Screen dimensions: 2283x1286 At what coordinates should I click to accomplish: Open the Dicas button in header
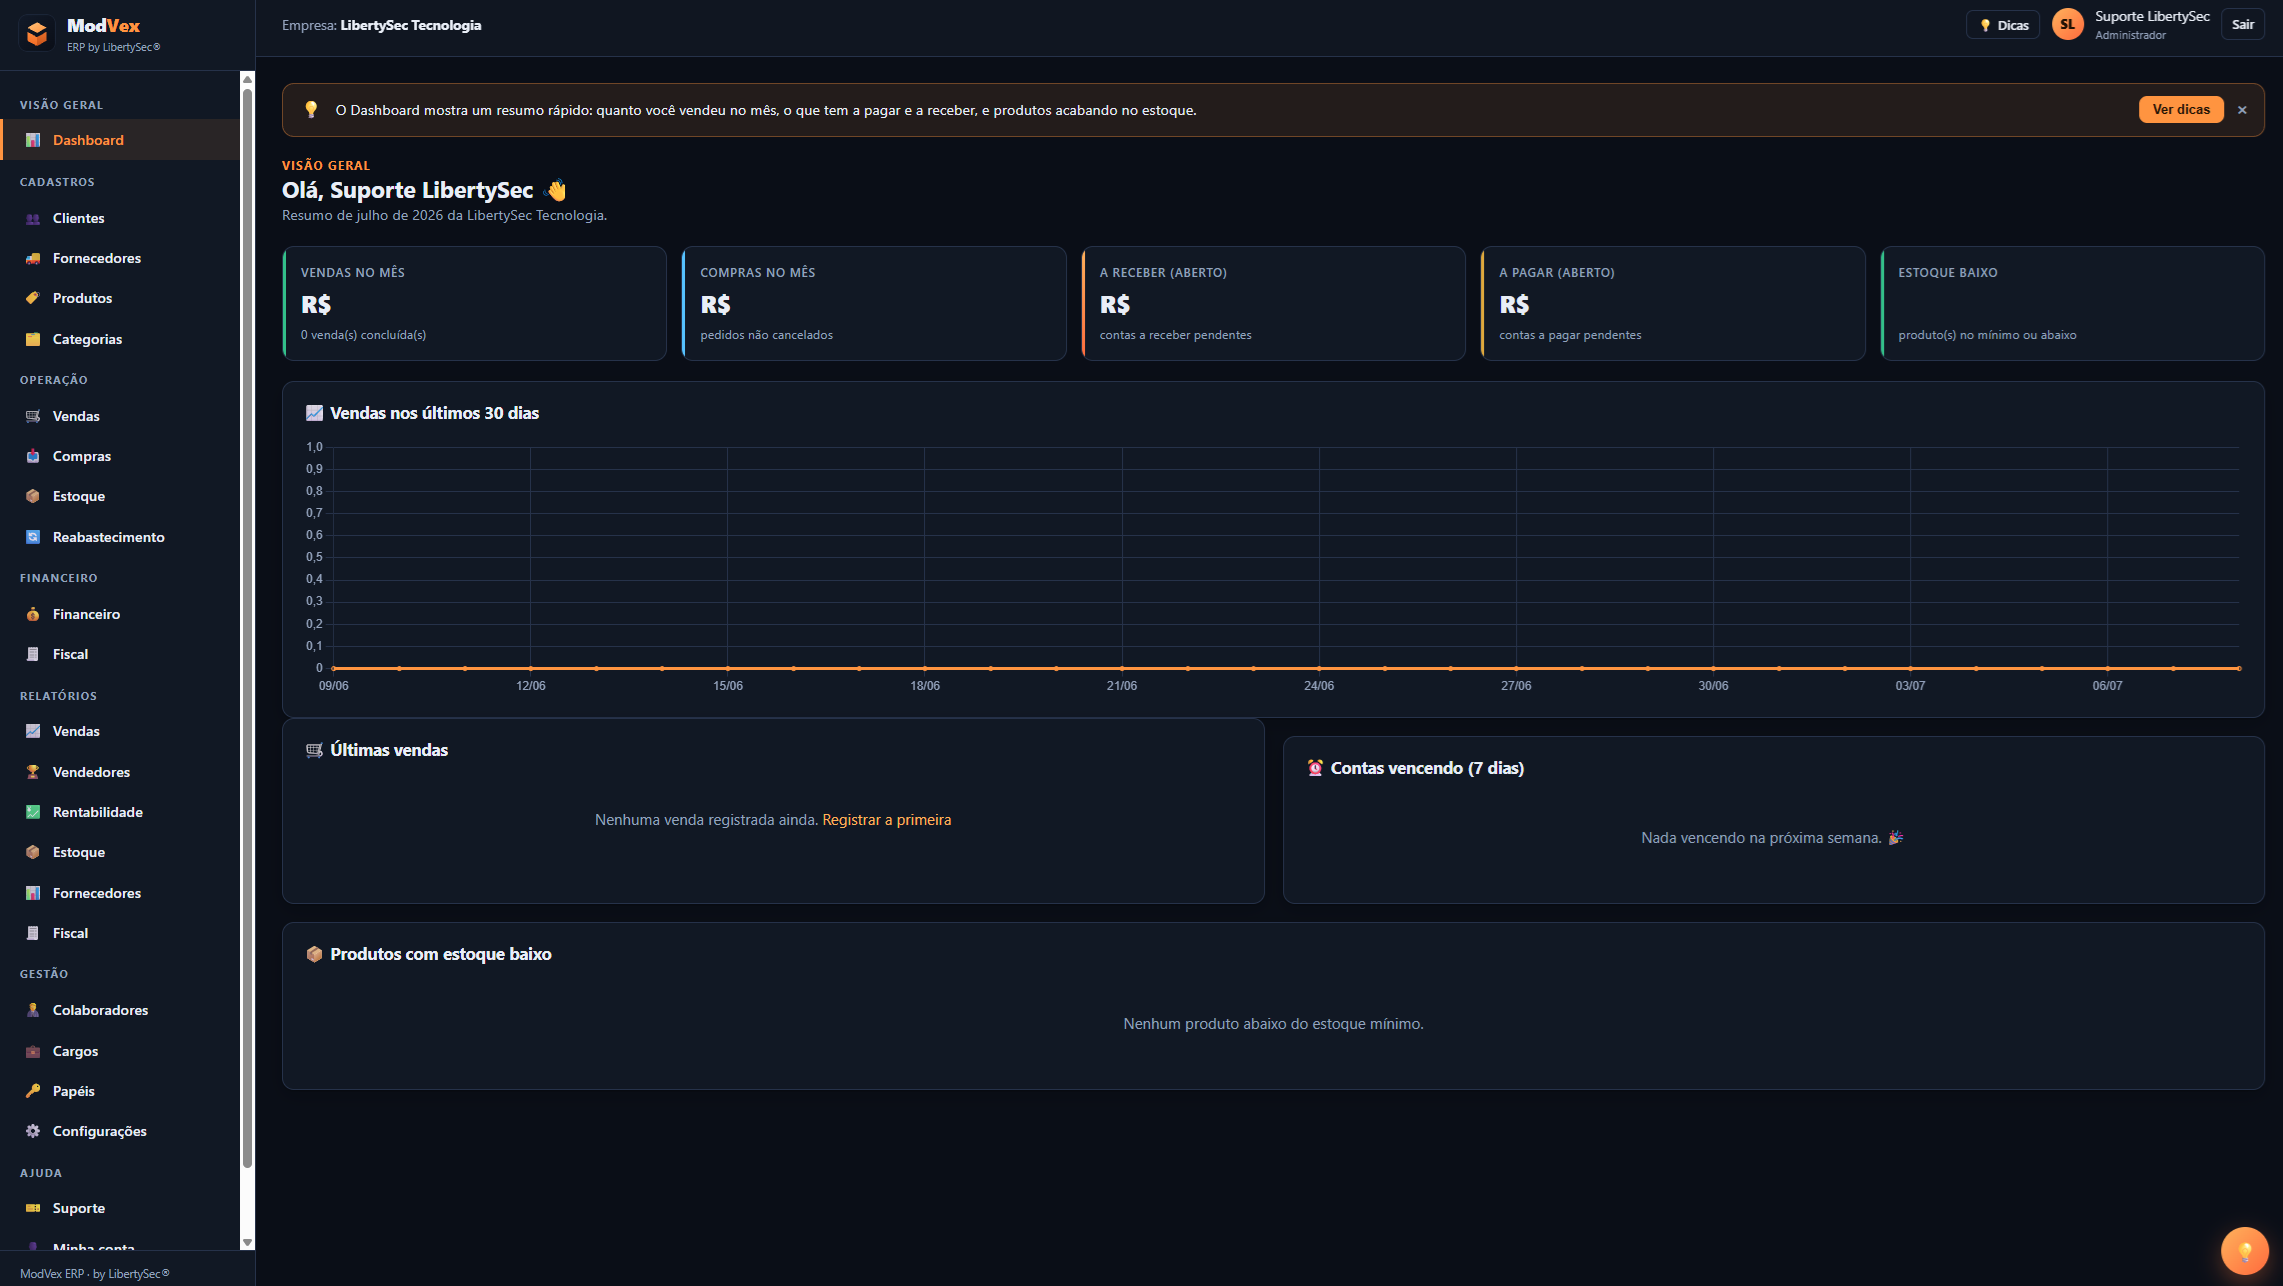[x=2003, y=25]
